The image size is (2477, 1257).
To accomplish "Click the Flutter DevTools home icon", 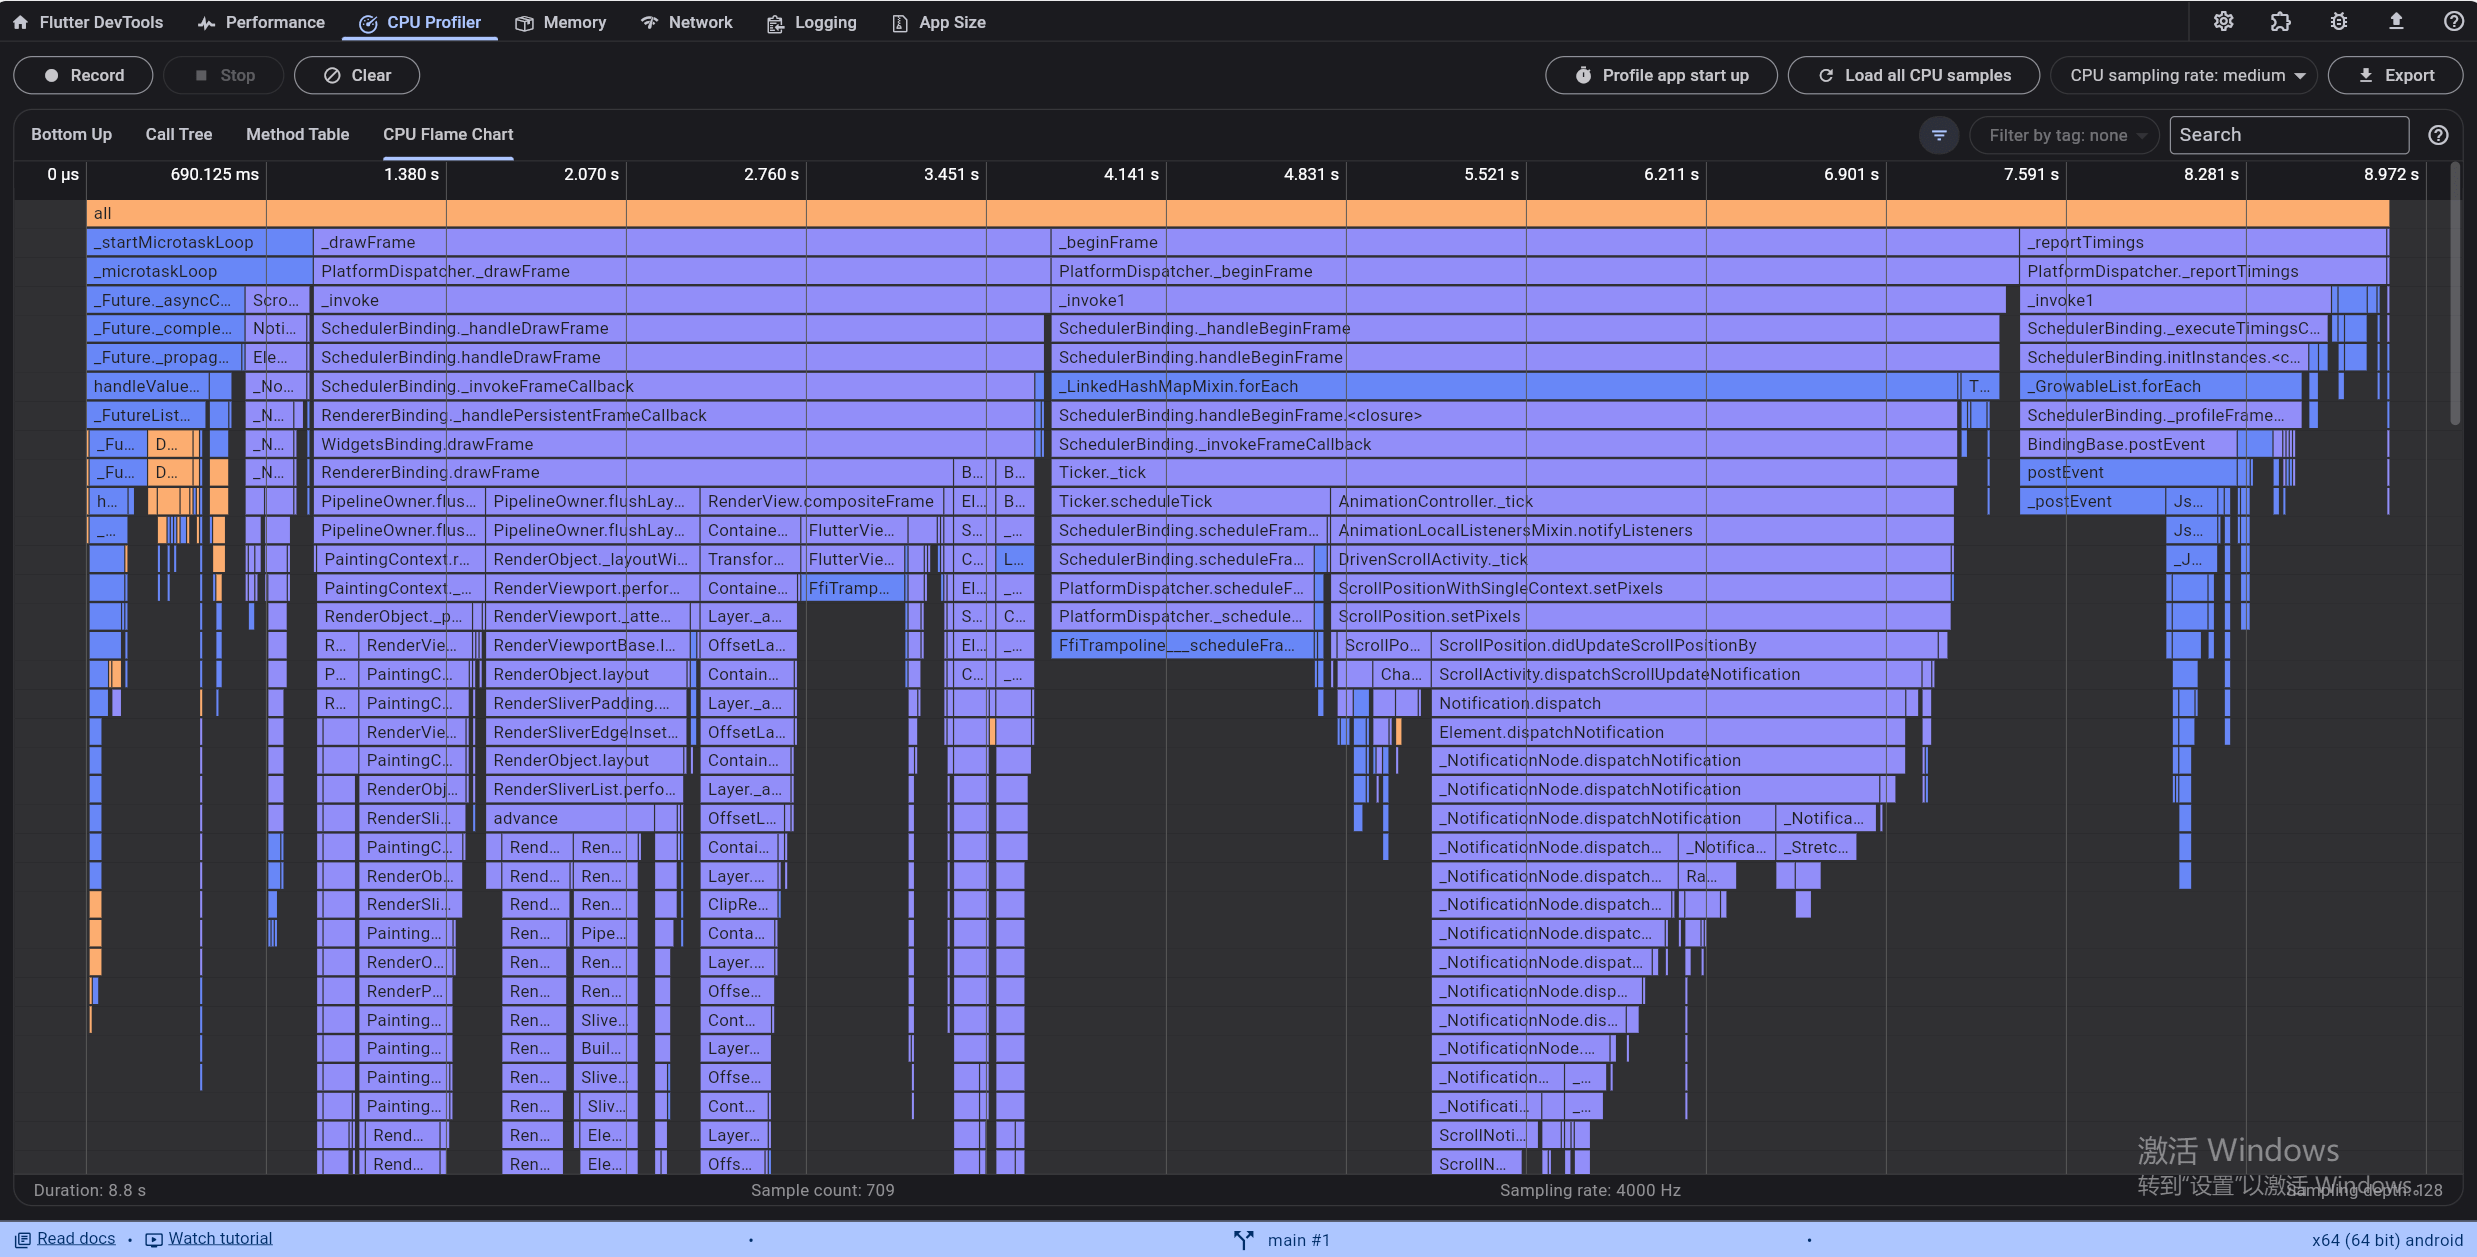I will [20, 22].
